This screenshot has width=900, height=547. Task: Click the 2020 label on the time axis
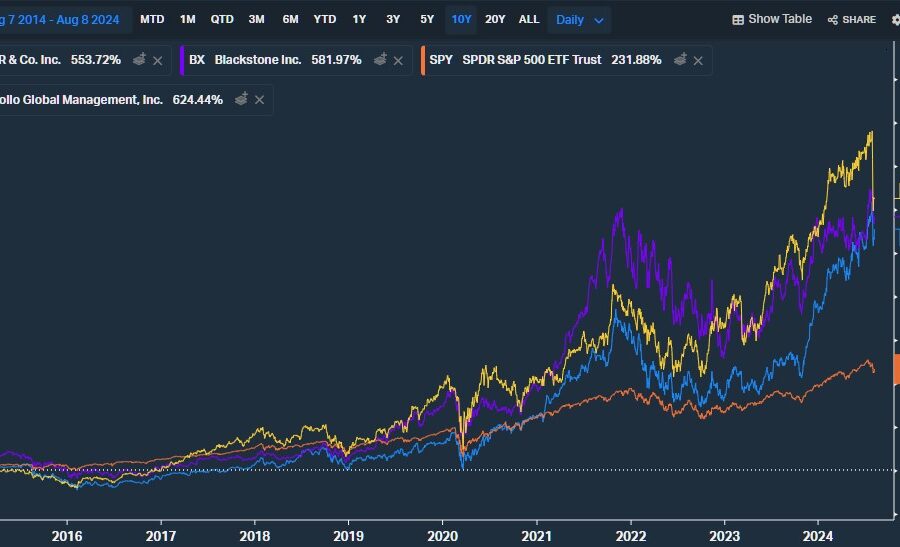point(443,537)
